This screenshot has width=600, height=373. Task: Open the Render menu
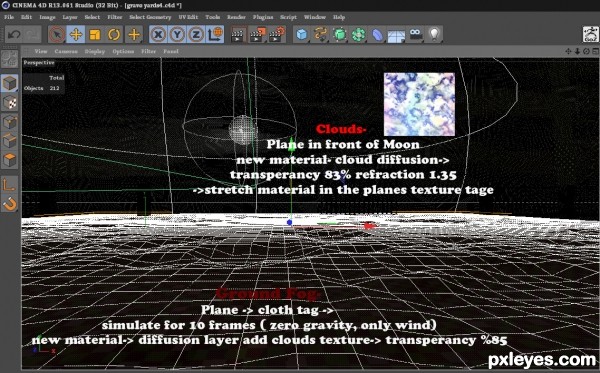tap(236, 17)
